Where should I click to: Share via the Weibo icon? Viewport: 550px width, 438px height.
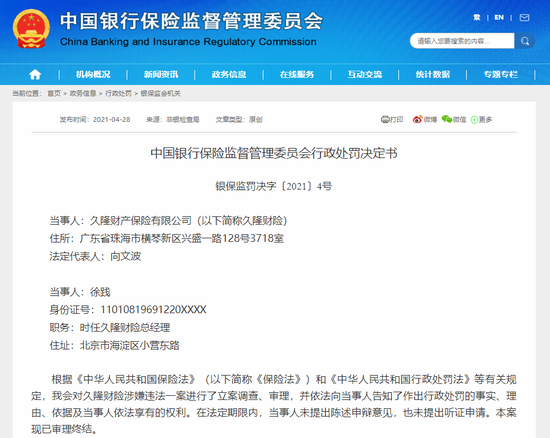(417, 120)
